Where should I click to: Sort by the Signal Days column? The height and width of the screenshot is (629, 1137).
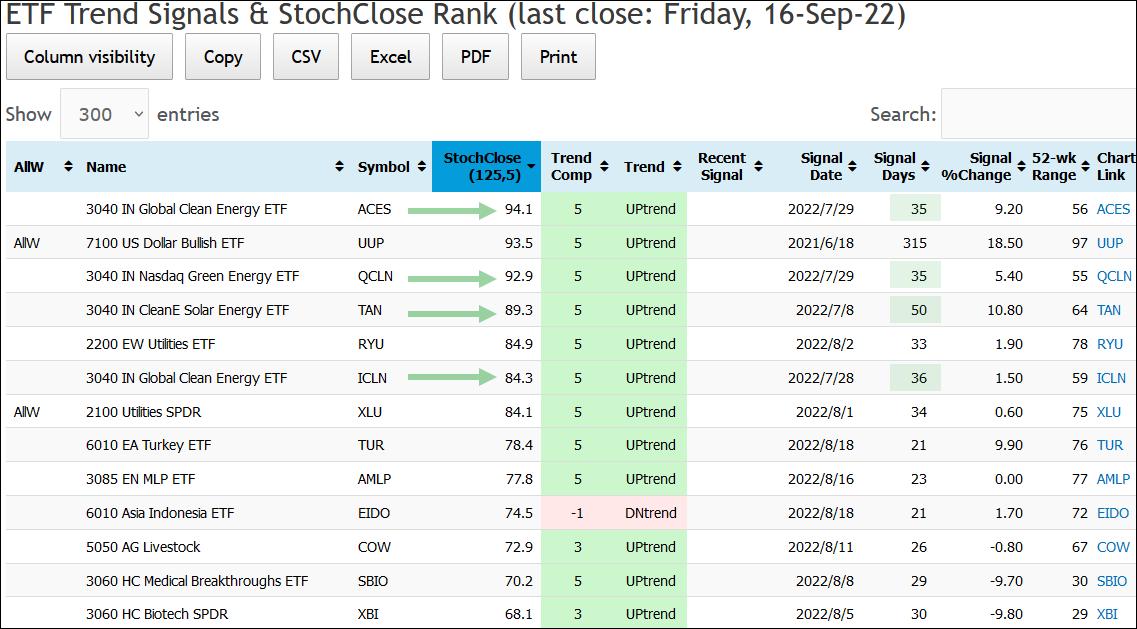pyautogui.click(x=924, y=167)
